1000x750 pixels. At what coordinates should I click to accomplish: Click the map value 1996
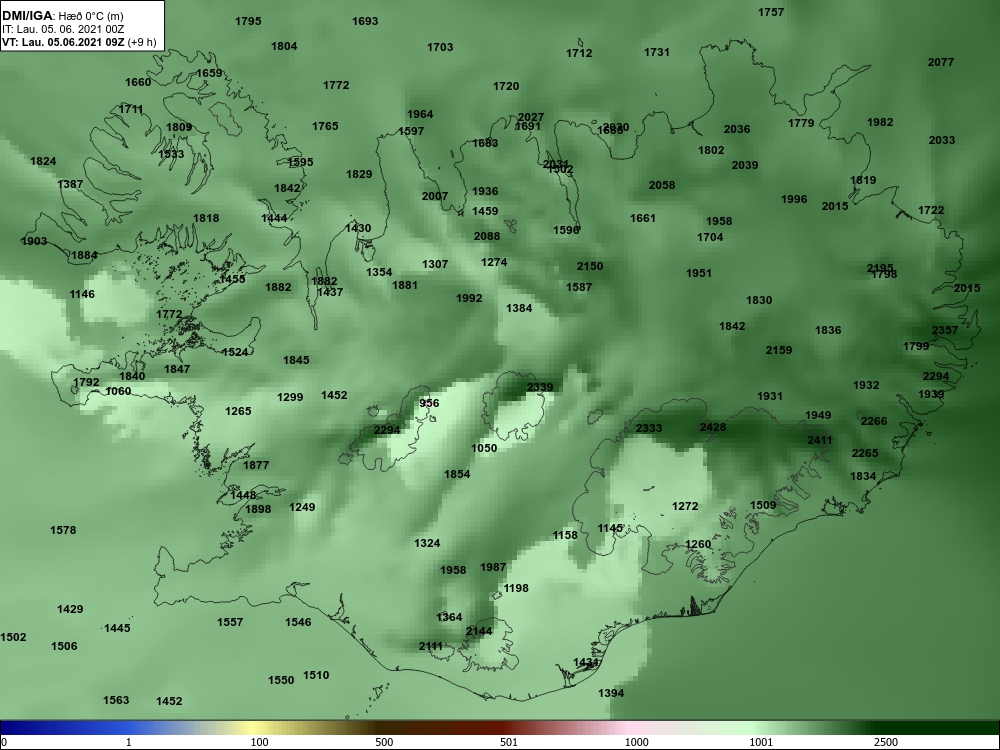click(x=794, y=199)
